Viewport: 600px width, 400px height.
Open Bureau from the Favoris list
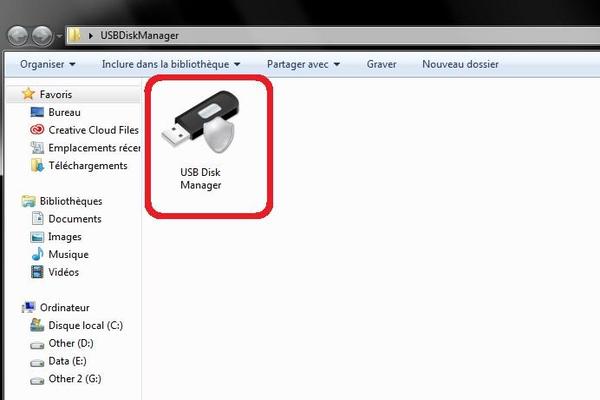(64, 113)
